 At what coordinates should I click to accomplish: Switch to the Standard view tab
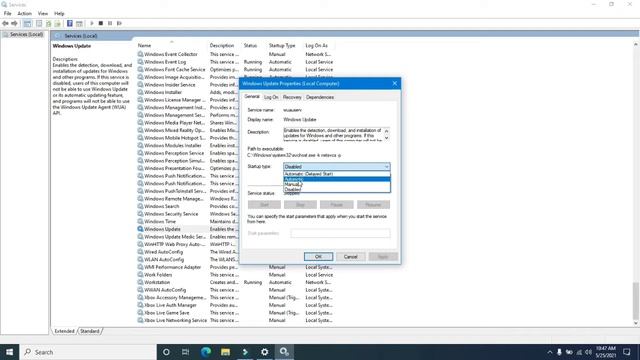(89, 331)
